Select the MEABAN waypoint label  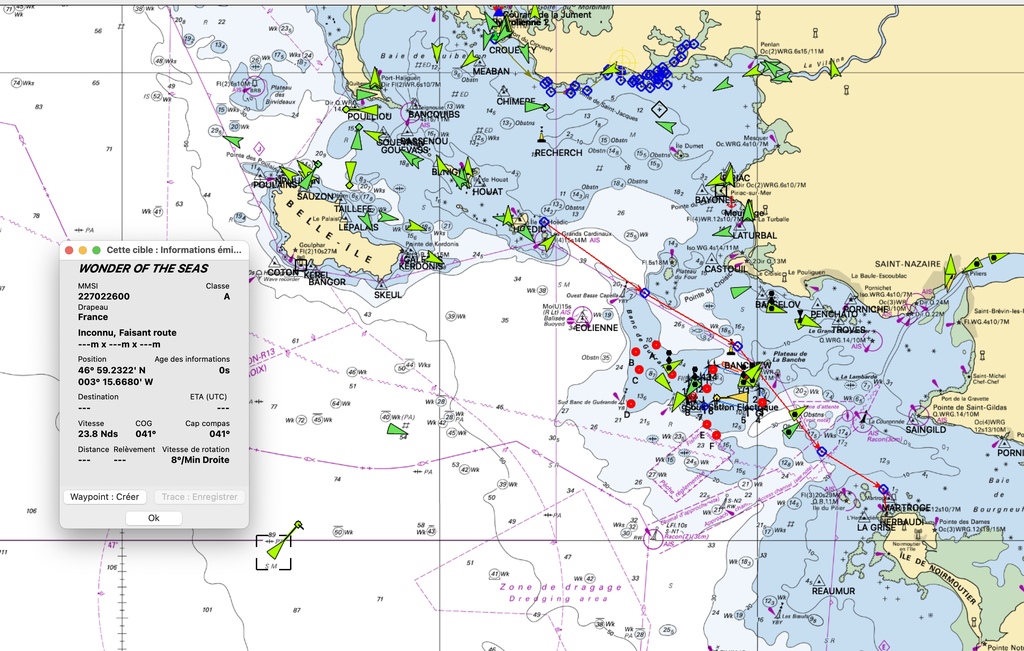pos(491,71)
